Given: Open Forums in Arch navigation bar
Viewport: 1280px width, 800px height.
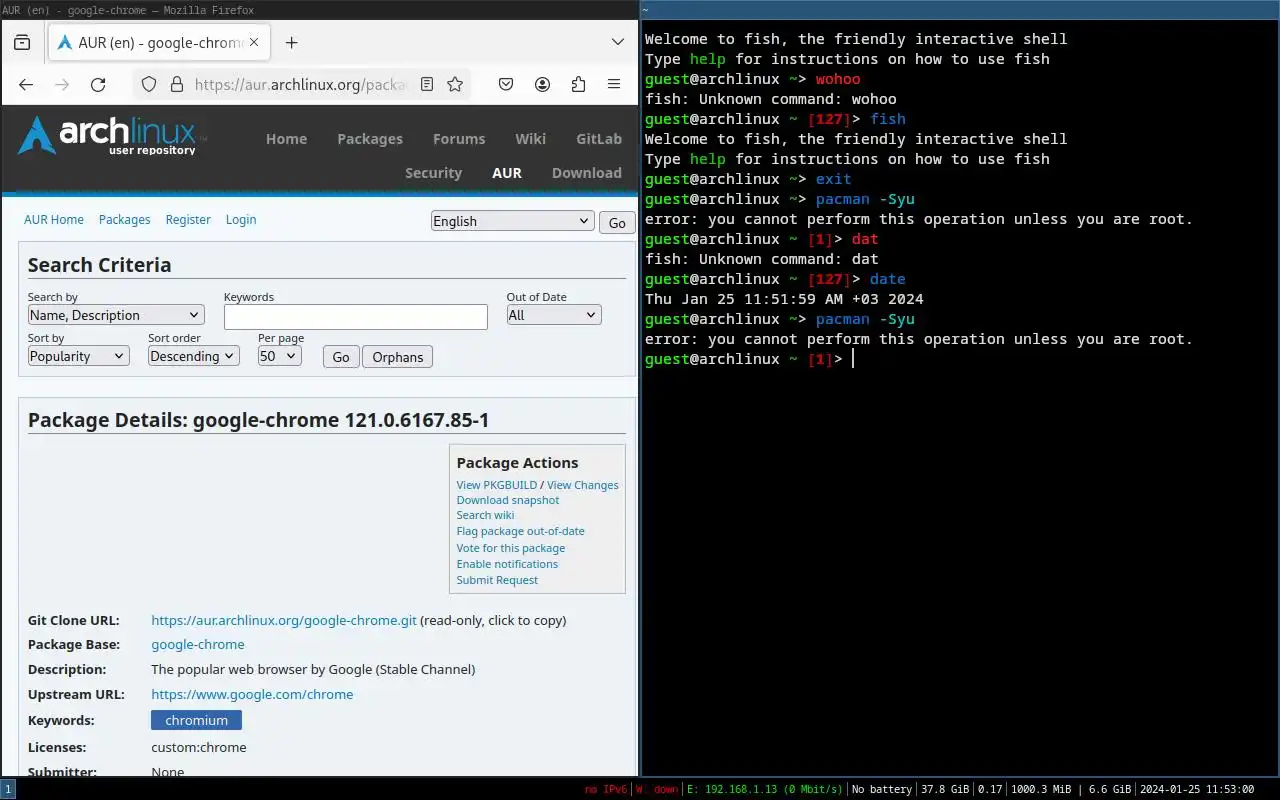Looking at the screenshot, I should [x=459, y=139].
